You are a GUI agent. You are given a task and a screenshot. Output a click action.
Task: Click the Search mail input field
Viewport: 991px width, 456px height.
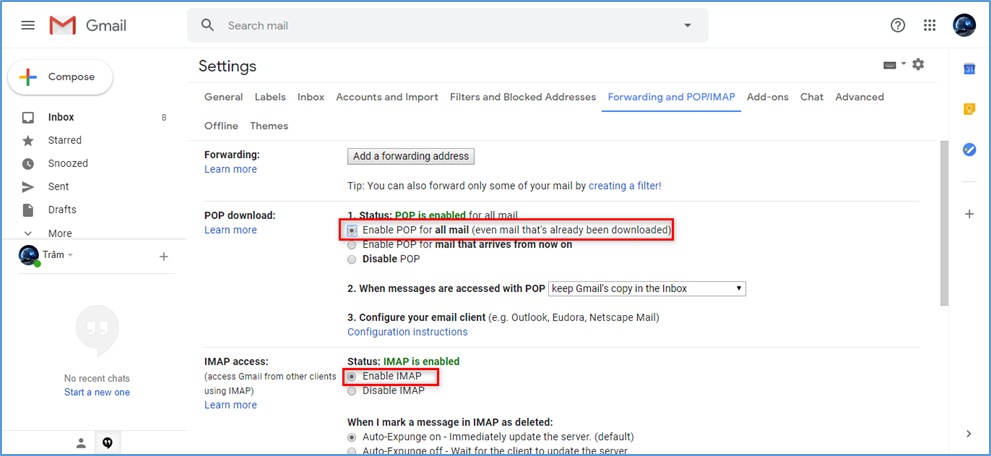(440, 25)
